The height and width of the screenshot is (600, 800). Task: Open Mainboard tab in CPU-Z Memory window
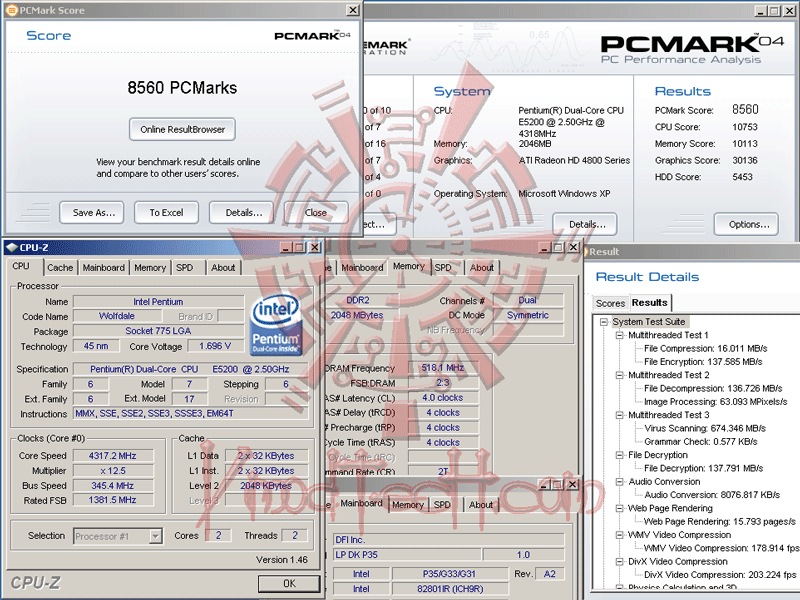click(362, 268)
